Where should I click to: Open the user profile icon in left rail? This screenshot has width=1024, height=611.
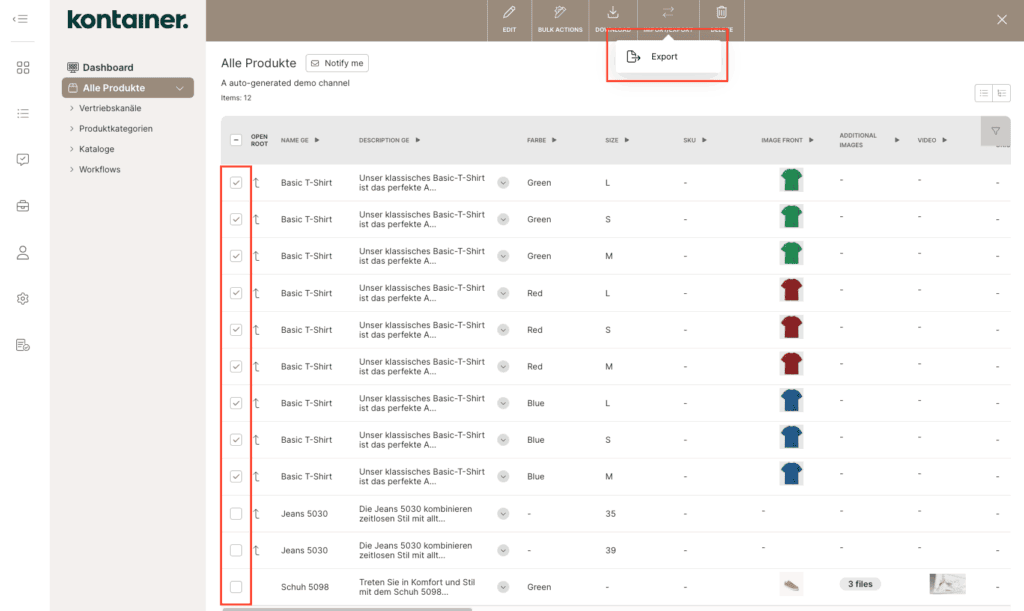pos(23,253)
